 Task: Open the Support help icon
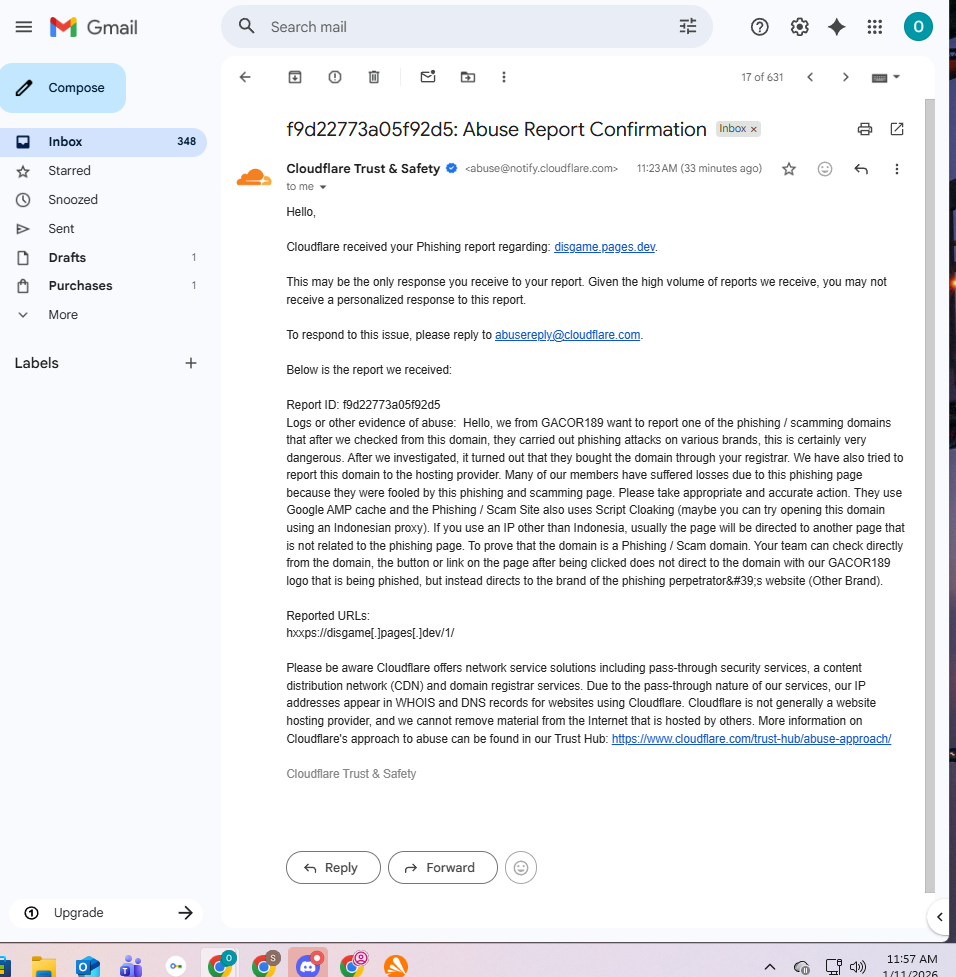pyautogui.click(x=759, y=27)
